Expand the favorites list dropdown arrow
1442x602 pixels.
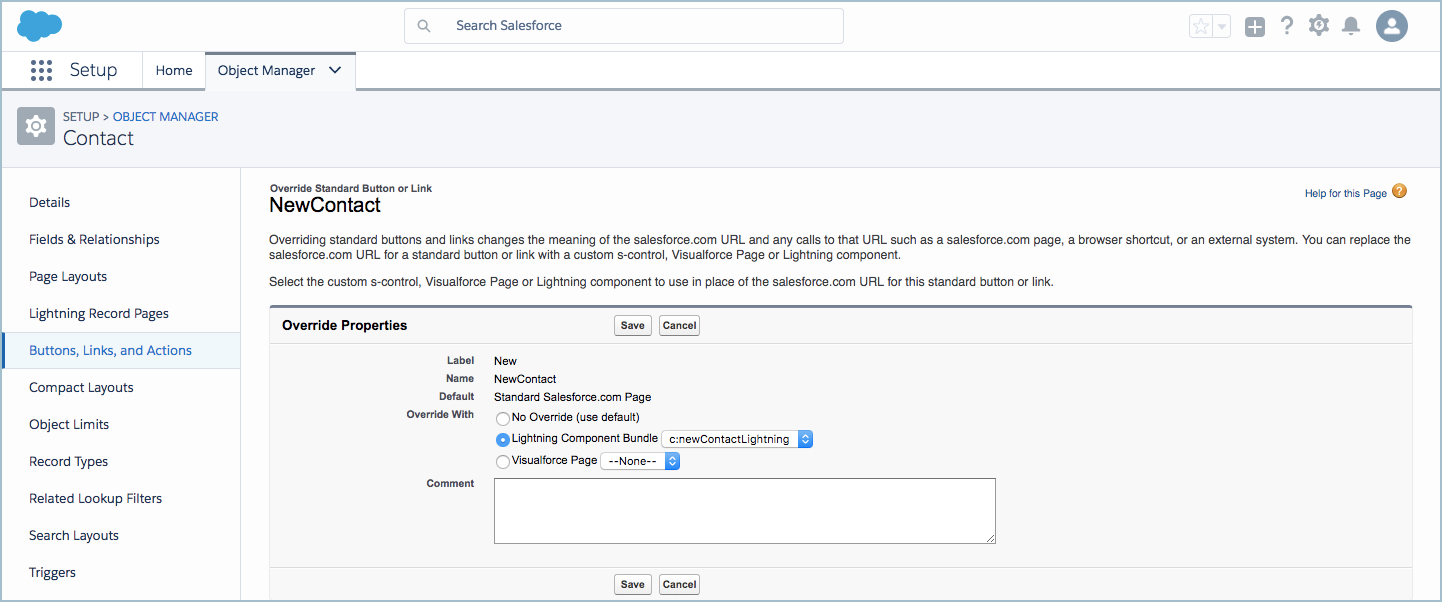1221,27
